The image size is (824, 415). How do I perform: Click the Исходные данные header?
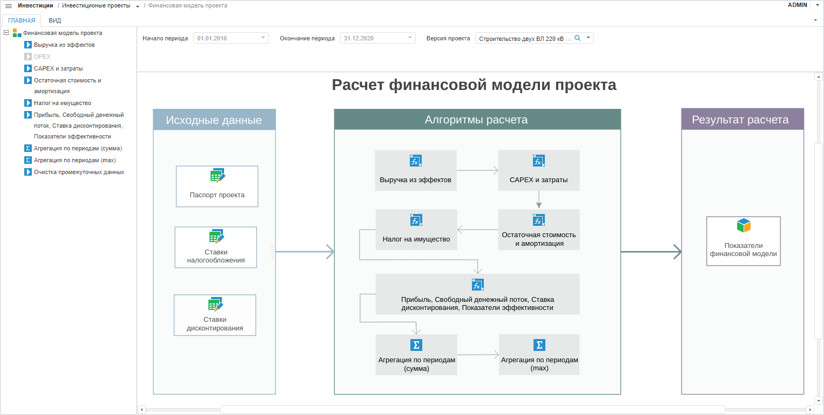[x=214, y=120]
